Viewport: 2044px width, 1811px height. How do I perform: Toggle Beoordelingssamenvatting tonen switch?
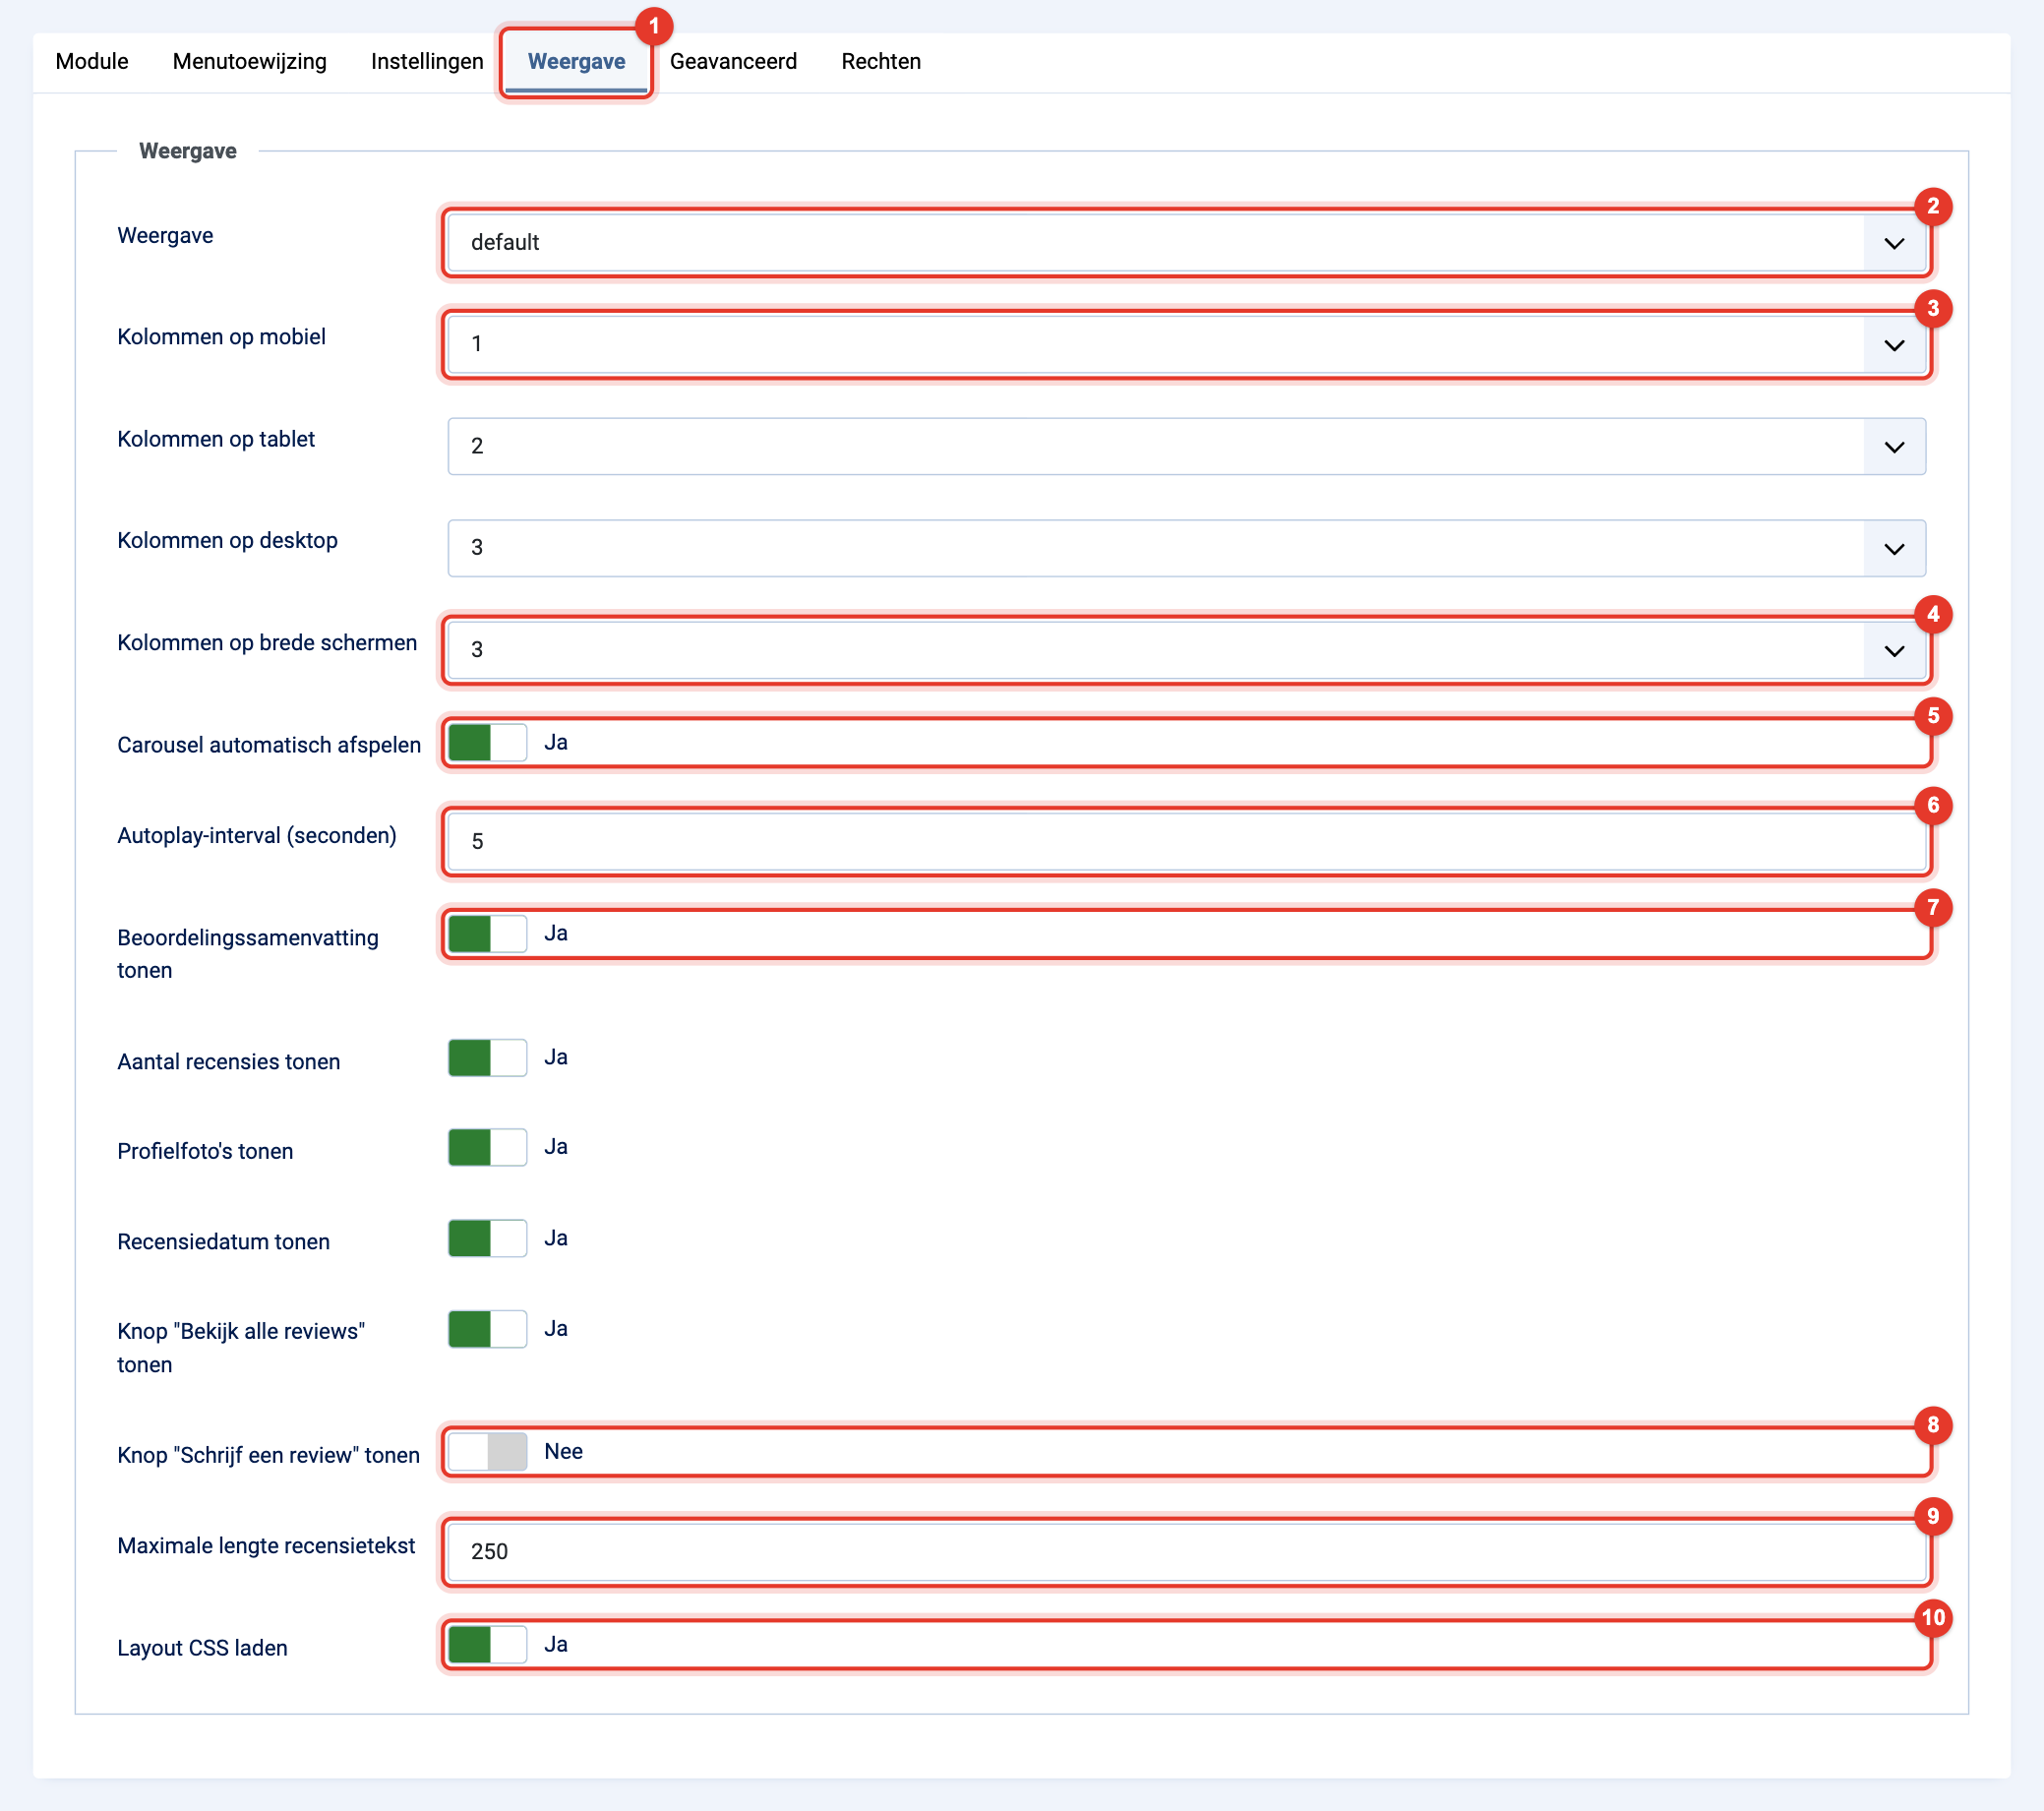[487, 933]
